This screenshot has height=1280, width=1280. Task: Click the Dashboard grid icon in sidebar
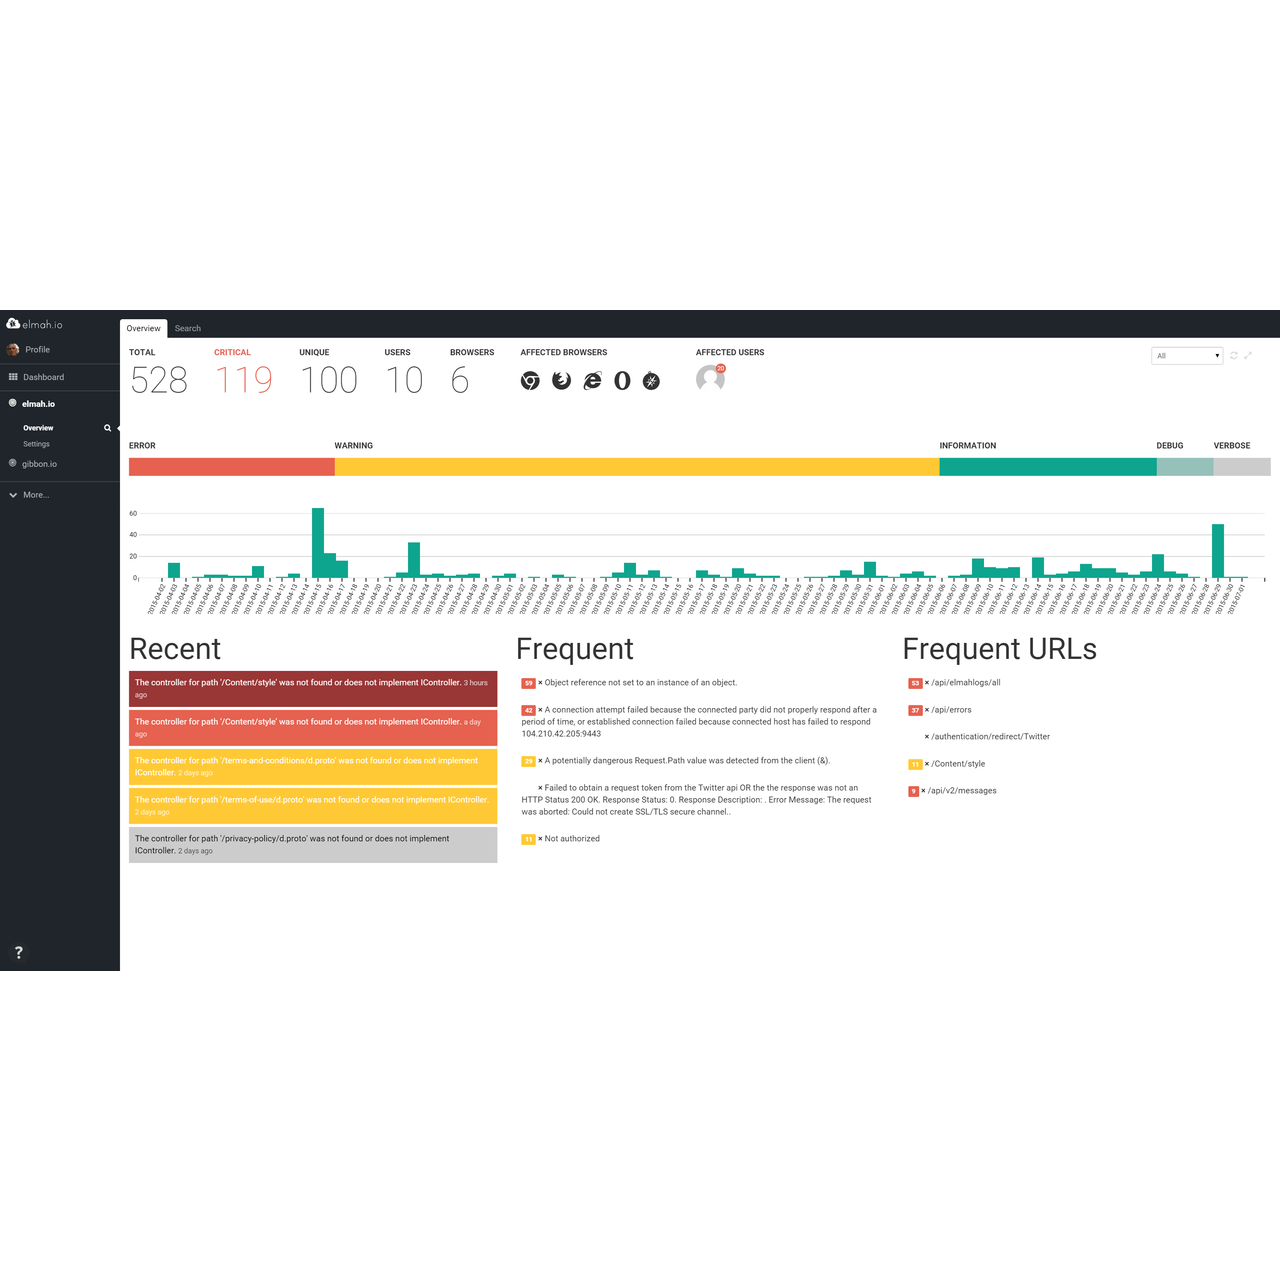pos(12,376)
